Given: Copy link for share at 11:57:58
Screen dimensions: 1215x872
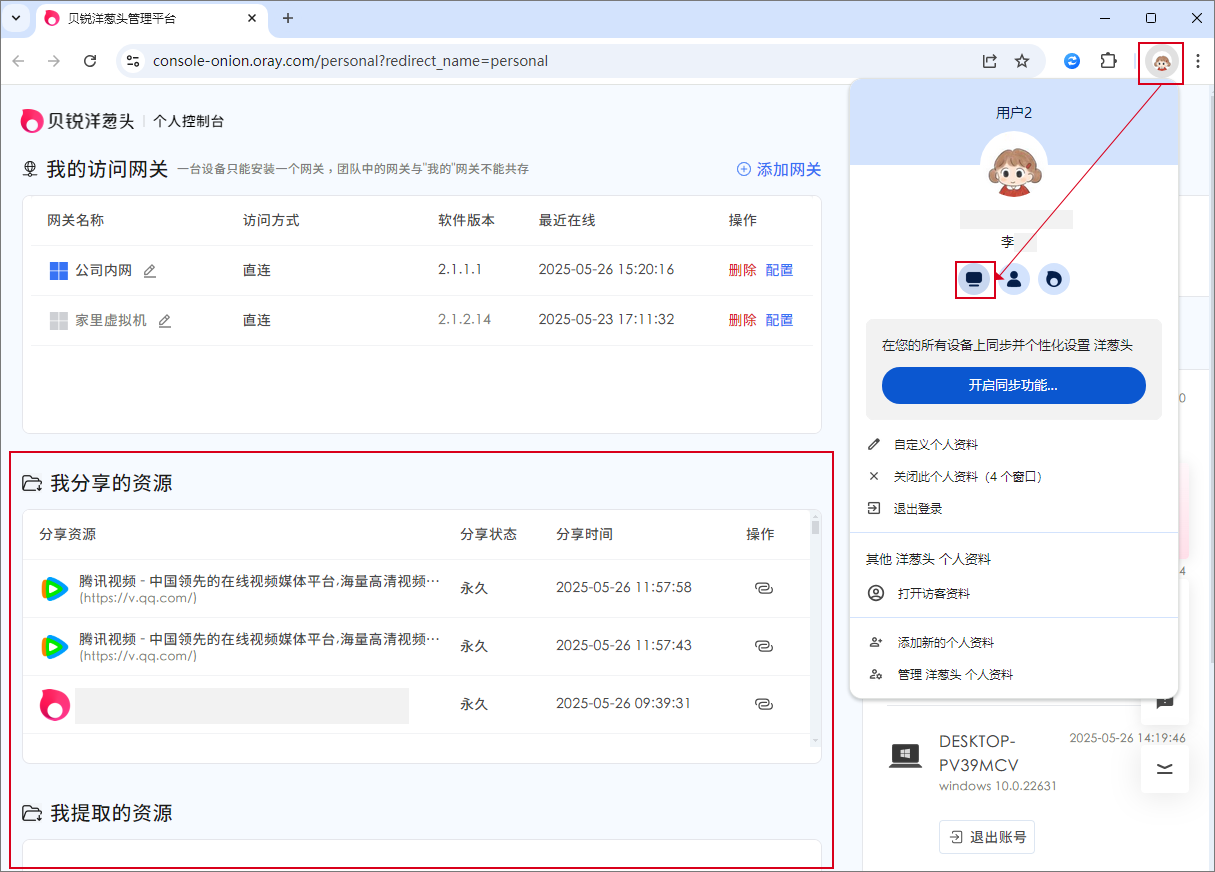Looking at the screenshot, I should tap(763, 588).
